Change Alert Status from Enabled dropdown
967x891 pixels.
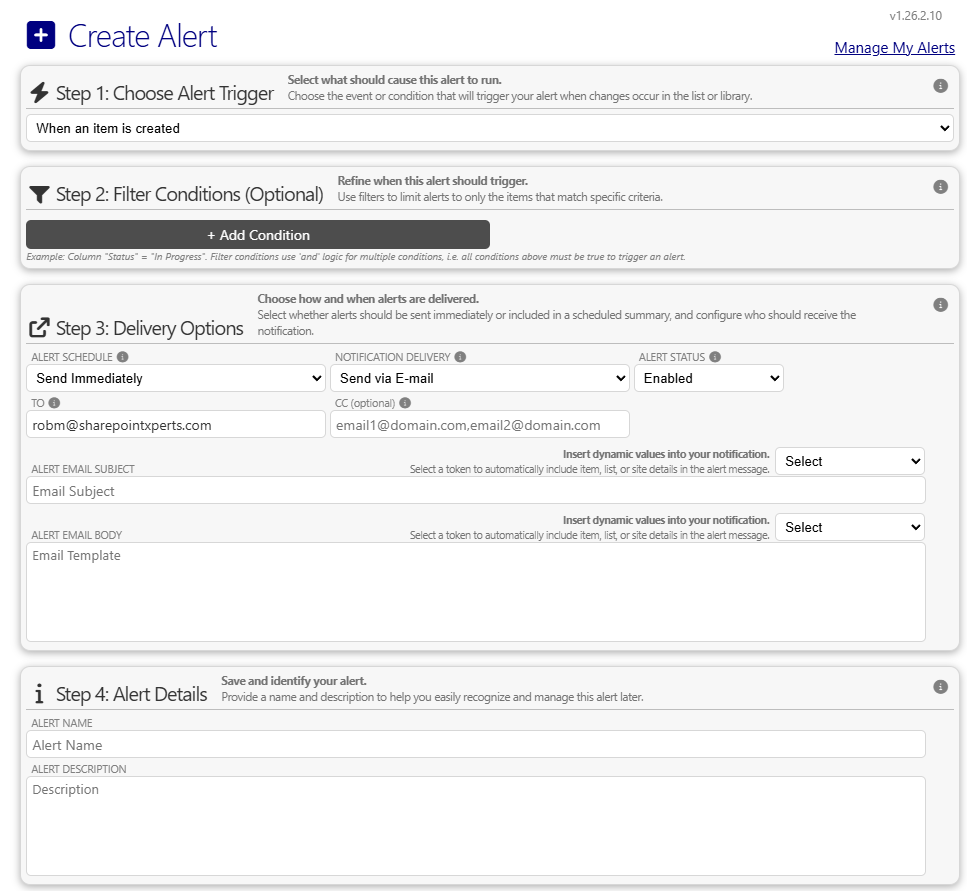pos(708,378)
